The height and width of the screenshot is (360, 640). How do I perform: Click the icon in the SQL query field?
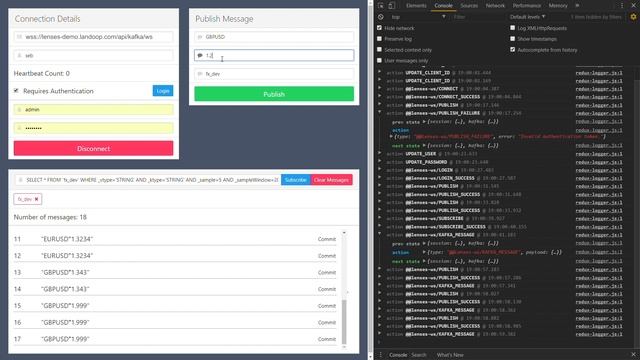pos(20,180)
